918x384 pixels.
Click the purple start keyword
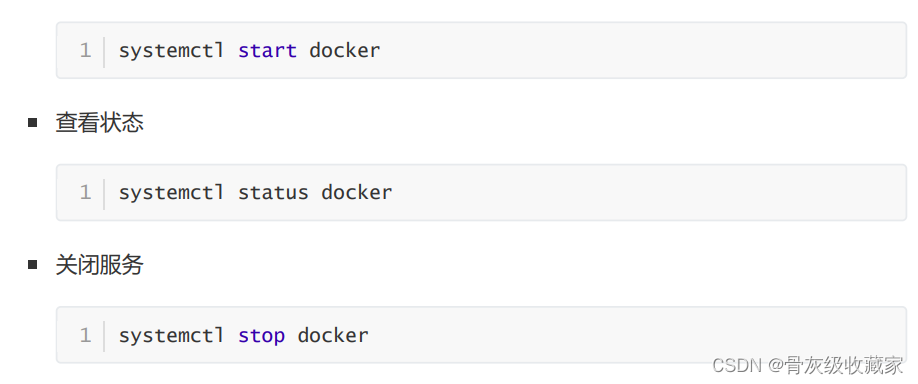(268, 51)
